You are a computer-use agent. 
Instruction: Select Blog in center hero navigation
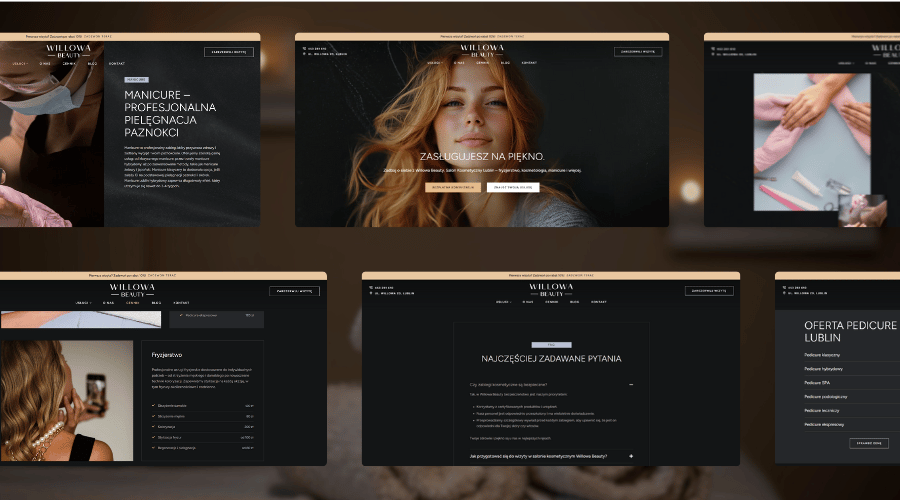click(x=505, y=62)
